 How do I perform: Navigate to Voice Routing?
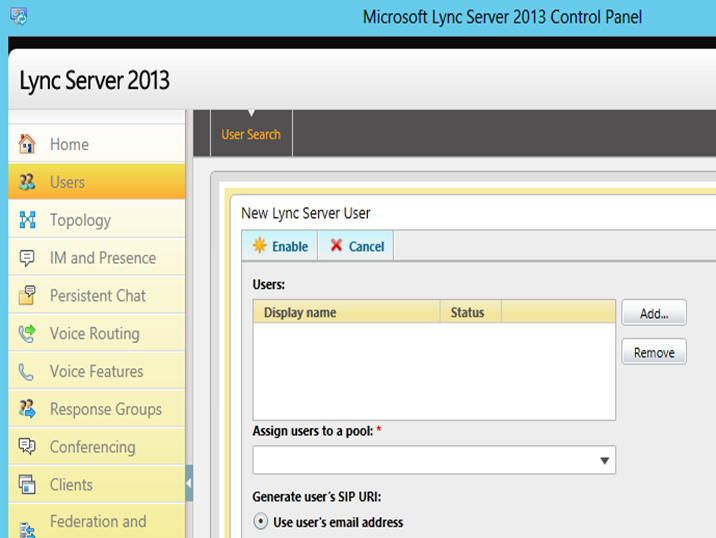click(x=97, y=333)
